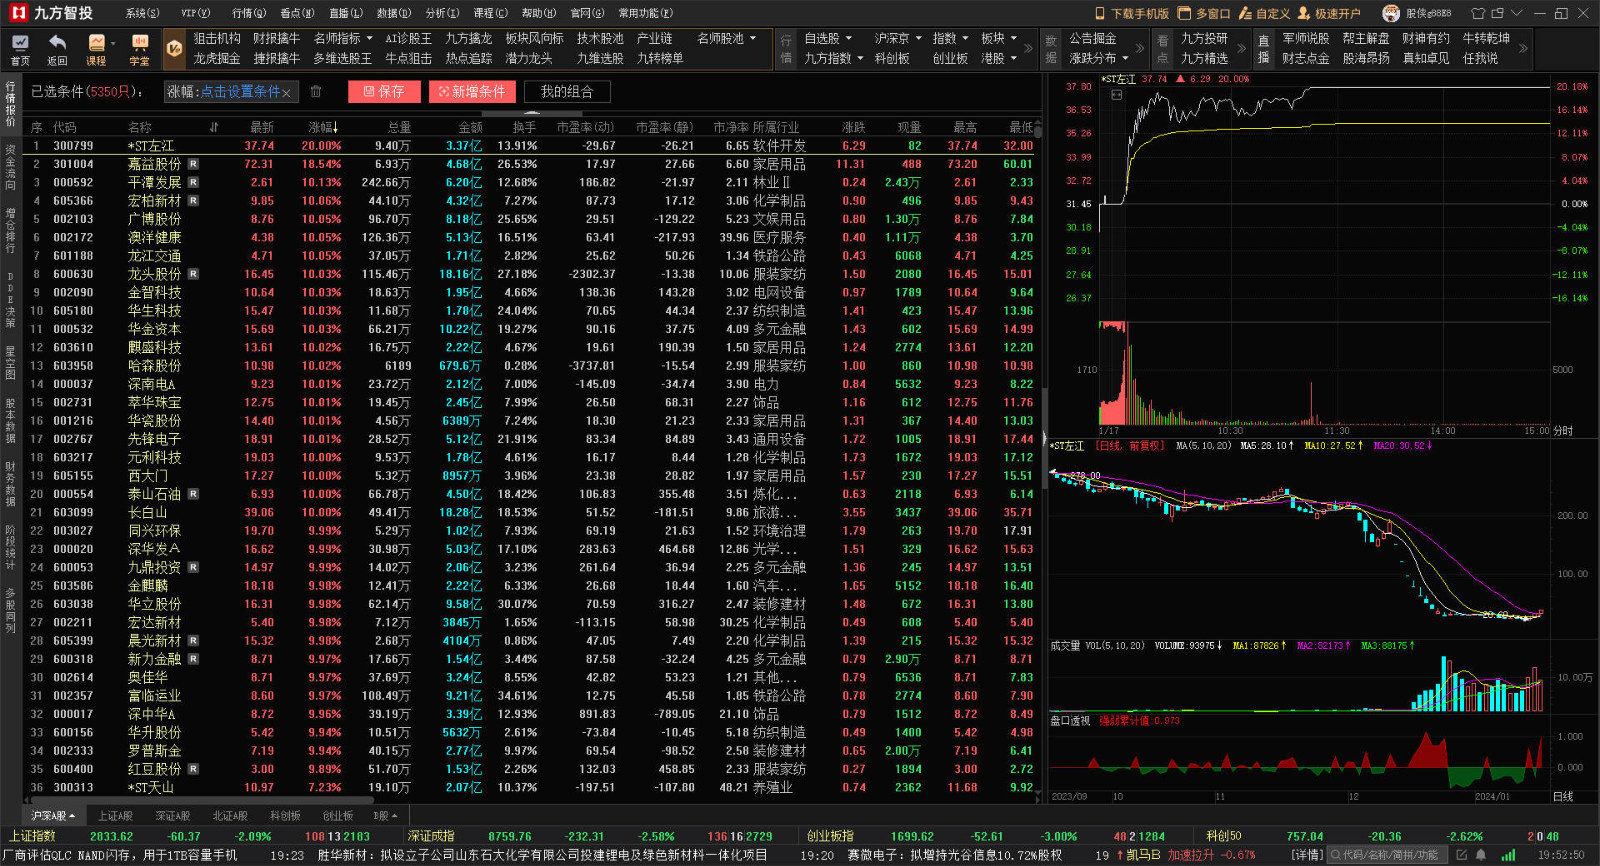This screenshot has height=866, width=1600.
Task: Click the user avatar icon
Action: point(1391,13)
